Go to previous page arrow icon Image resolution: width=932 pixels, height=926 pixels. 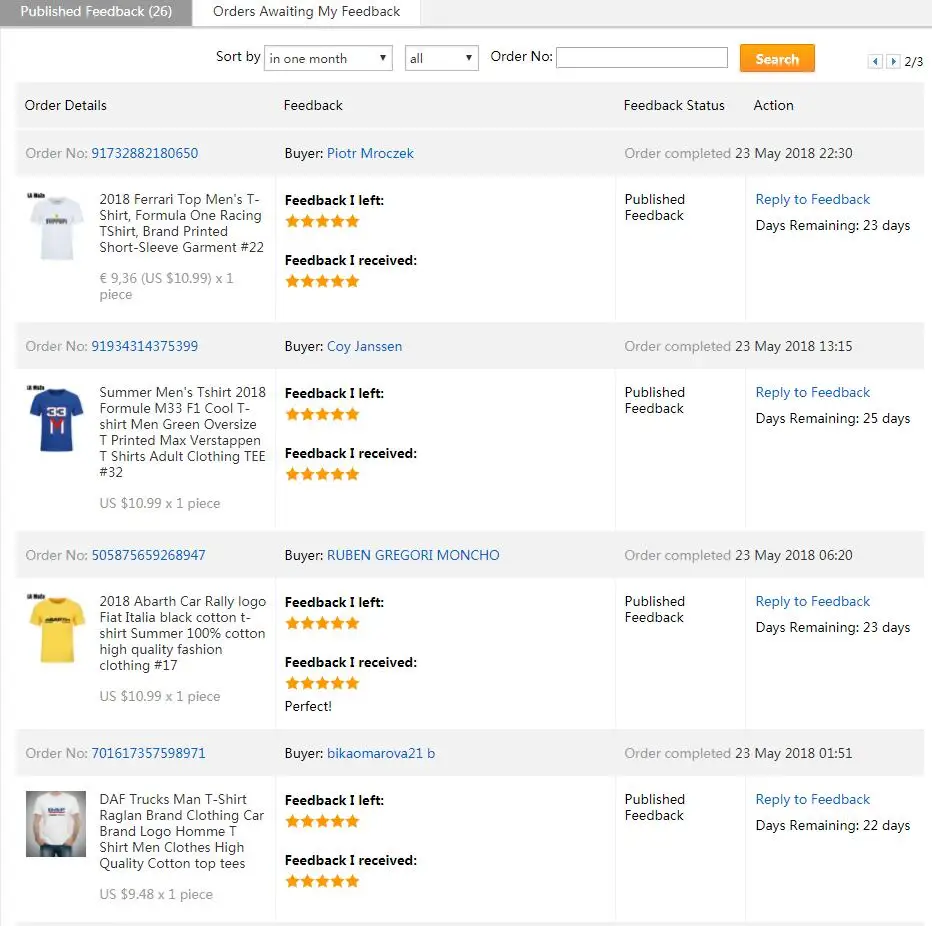click(875, 61)
